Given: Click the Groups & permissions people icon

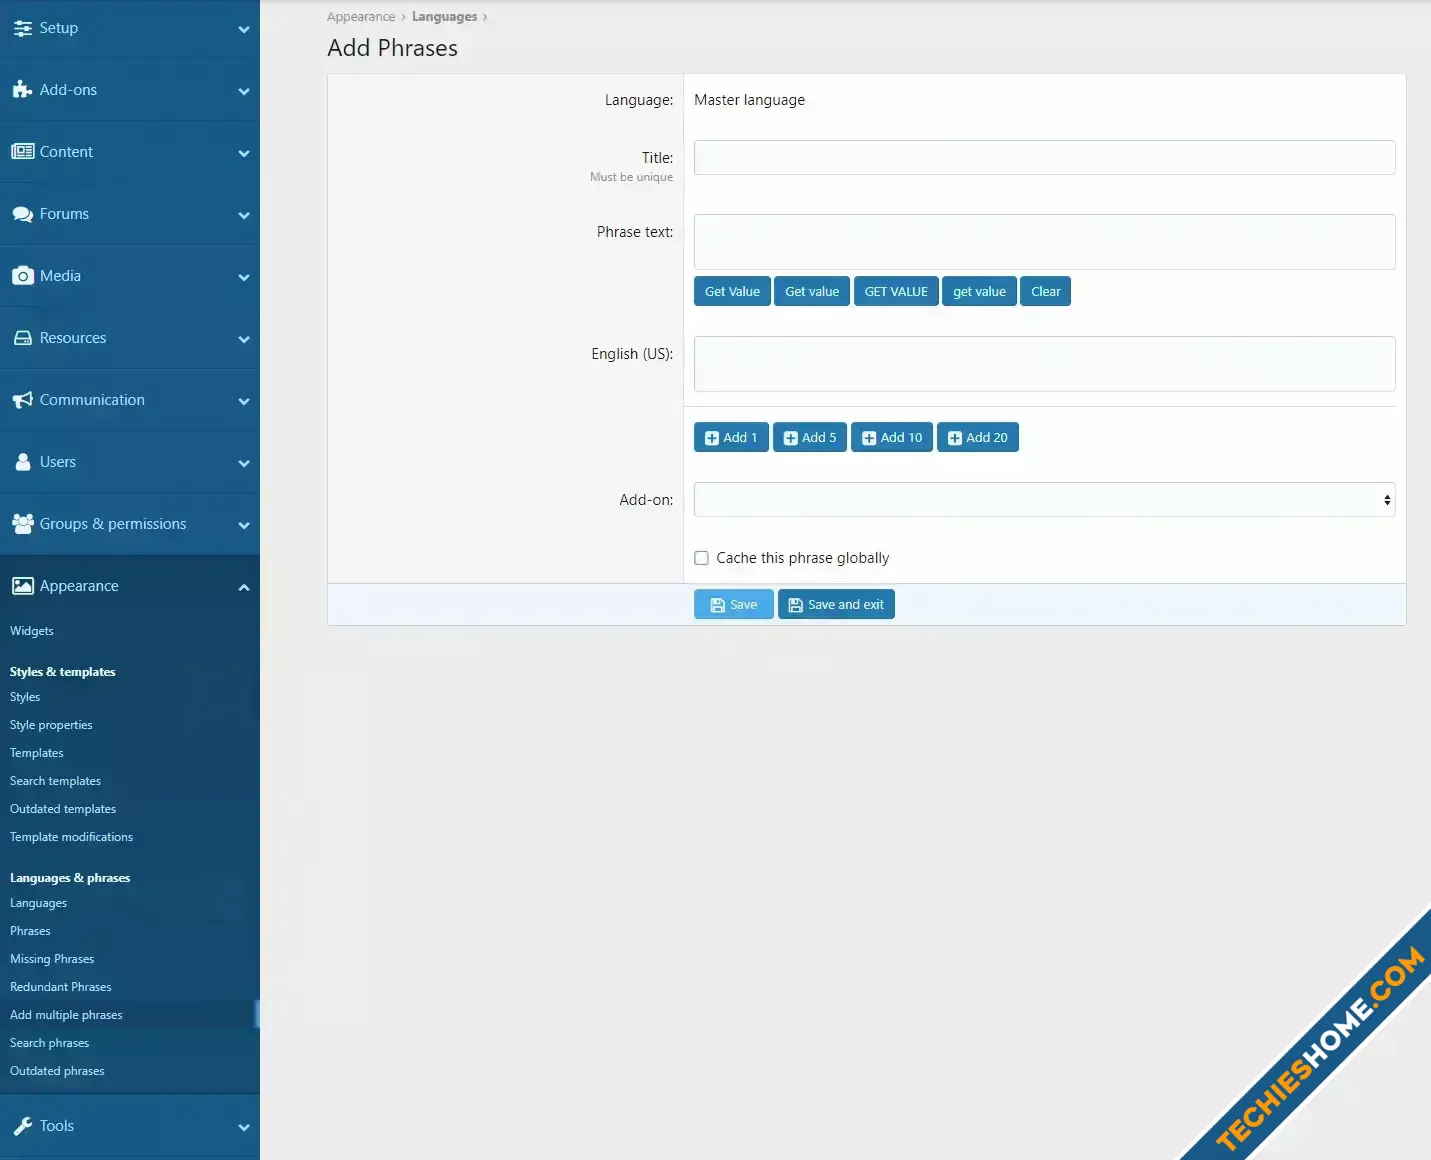Looking at the screenshot, I should (22, 524).
